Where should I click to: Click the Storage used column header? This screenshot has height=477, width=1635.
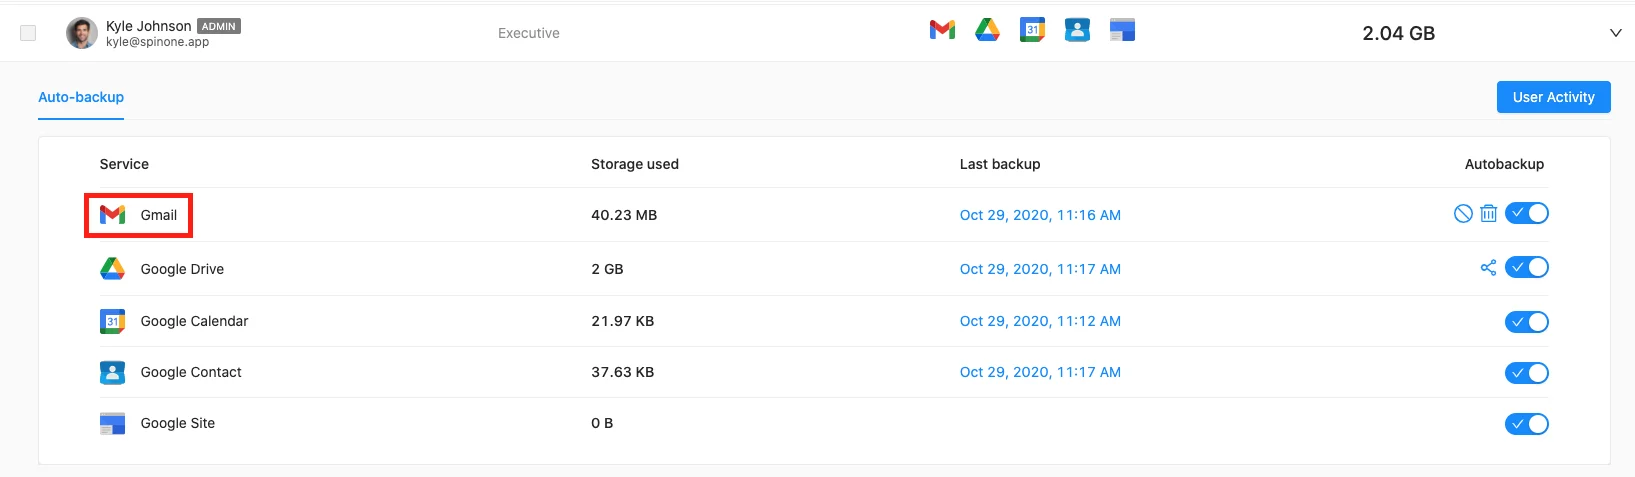click(635, 164)
